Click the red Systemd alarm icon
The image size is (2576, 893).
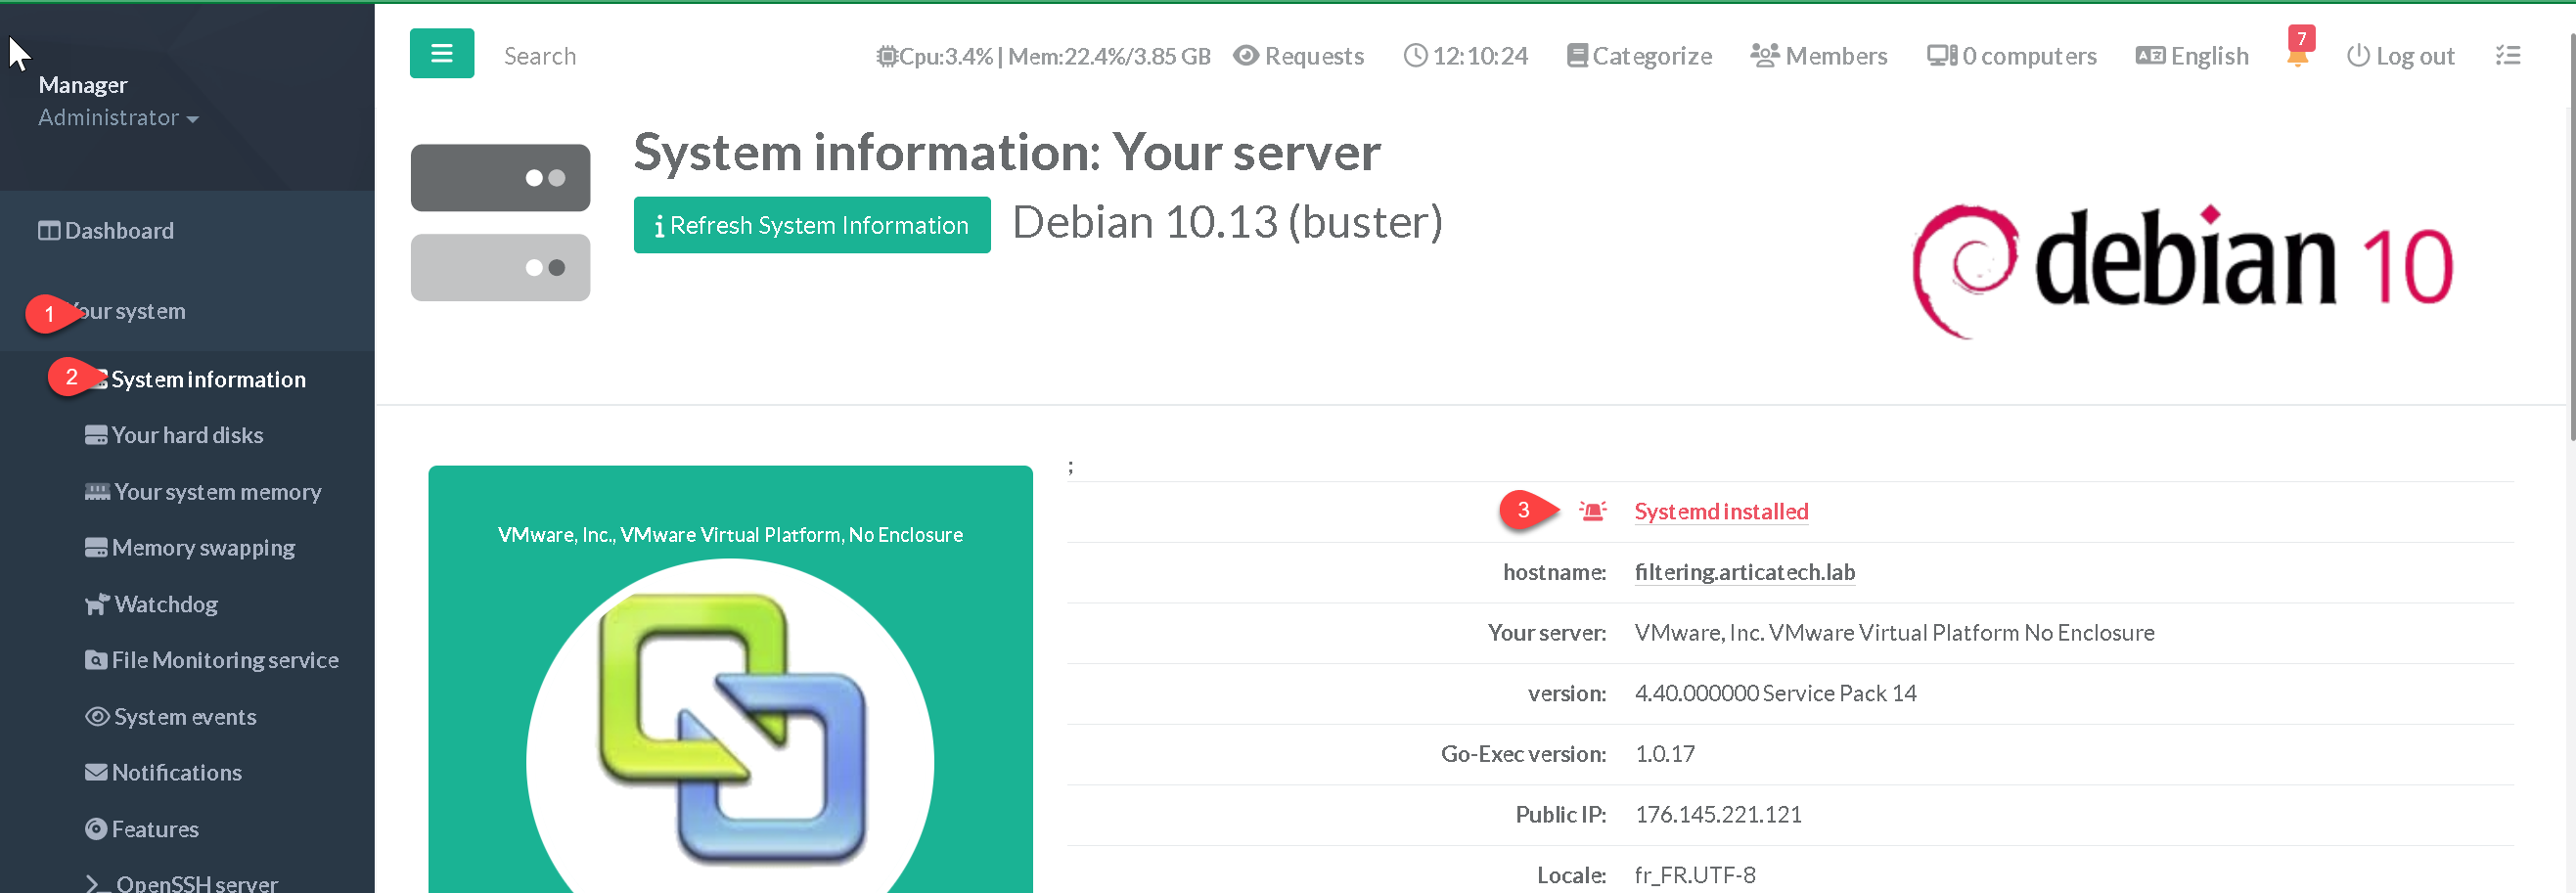1592,511
